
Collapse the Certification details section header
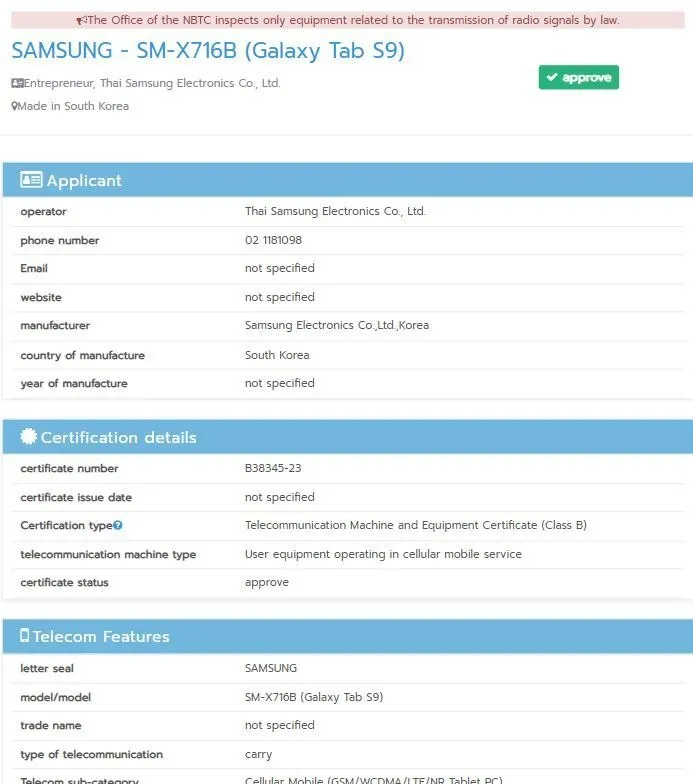(346, 437)
